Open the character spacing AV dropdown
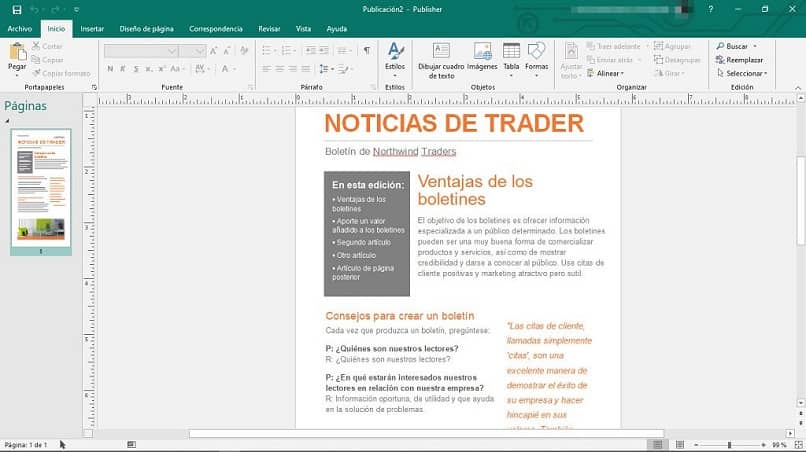The width and height of the screenshot is (806, 452). pos(202,69)
